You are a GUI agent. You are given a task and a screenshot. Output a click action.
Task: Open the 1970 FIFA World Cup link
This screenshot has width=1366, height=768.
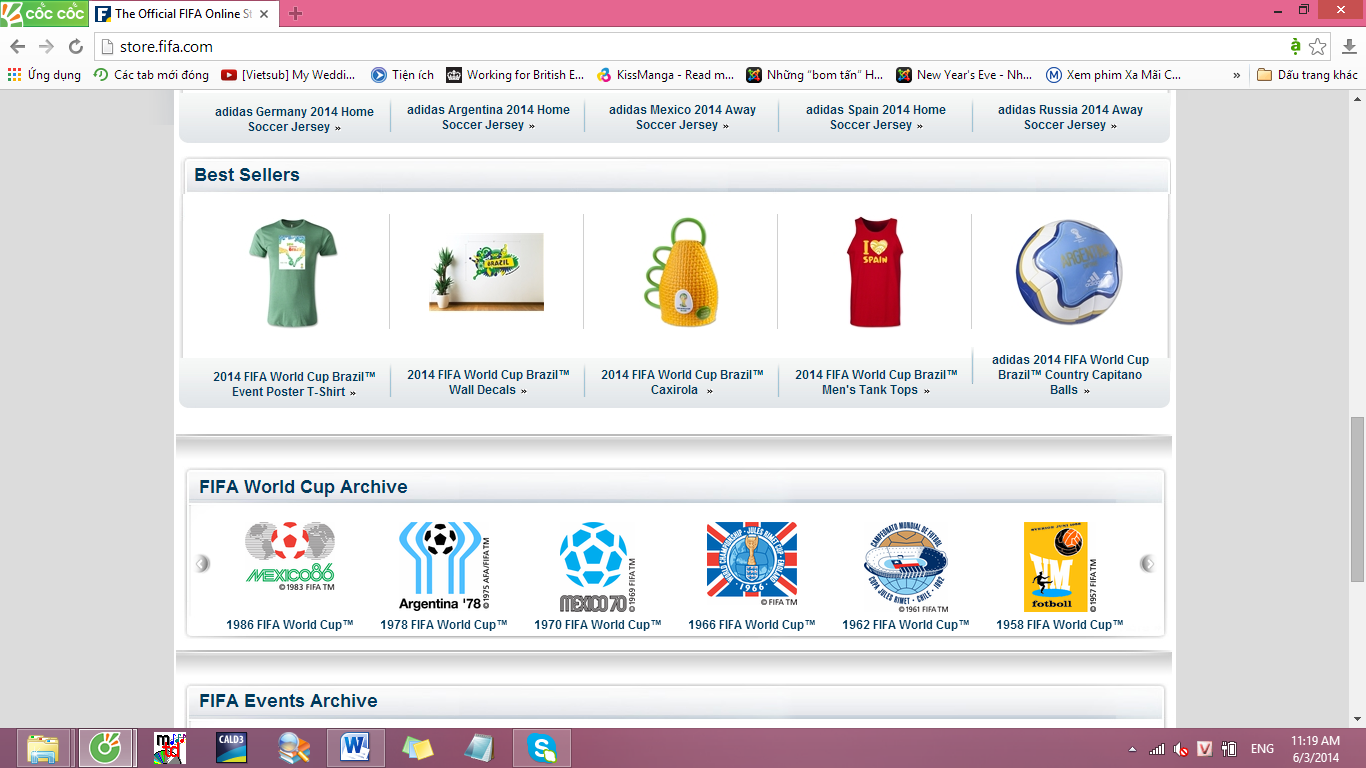pos(598,625)
